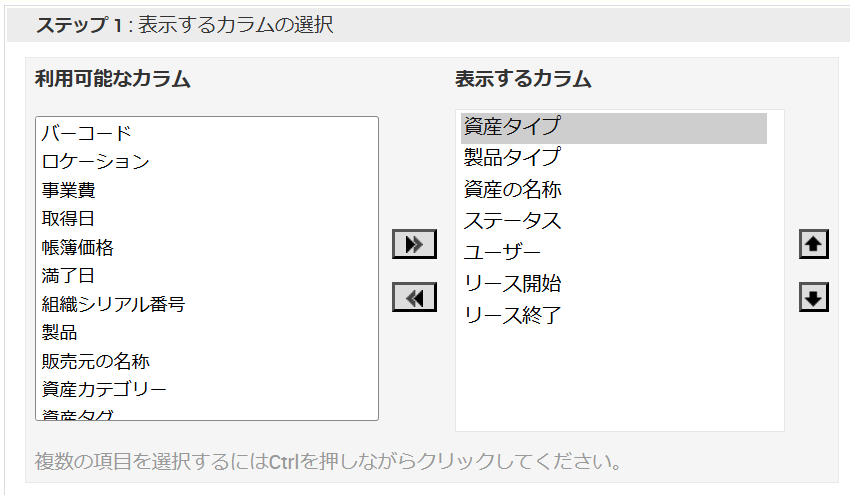Pick 販売元の名称 from available columns

[x=96, y=361]
